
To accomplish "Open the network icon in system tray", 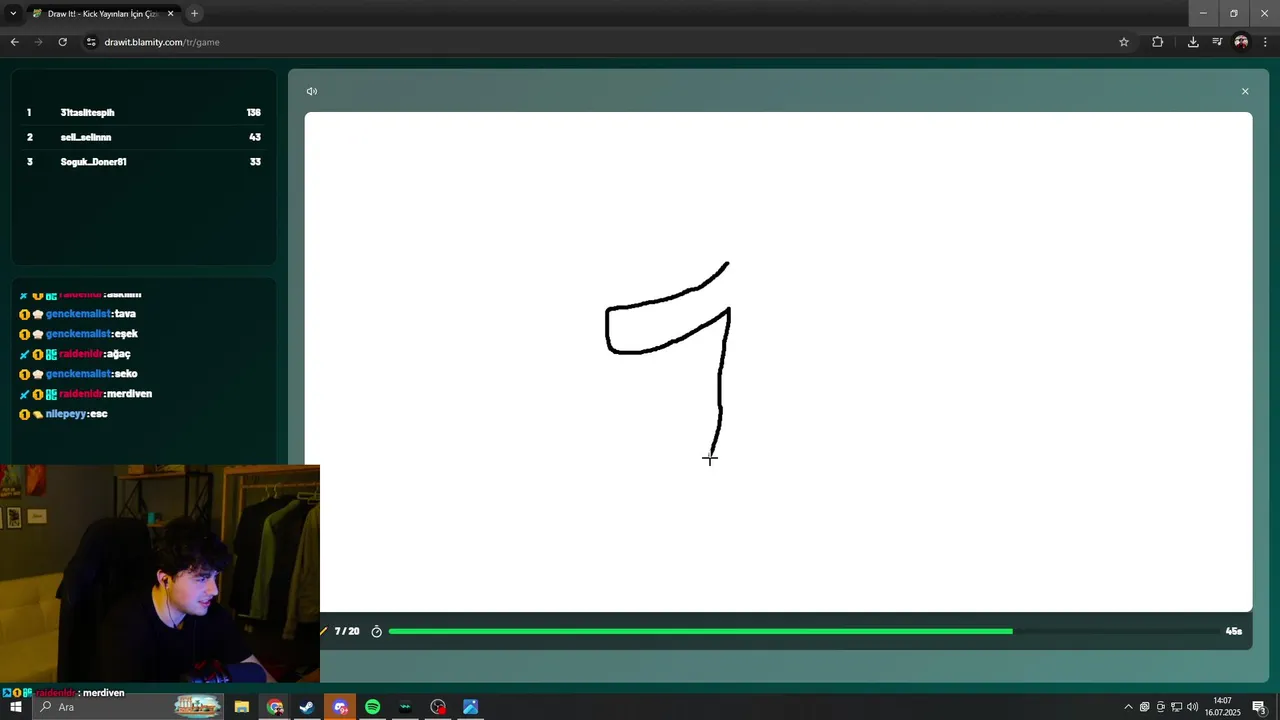I will (1176, 707).
